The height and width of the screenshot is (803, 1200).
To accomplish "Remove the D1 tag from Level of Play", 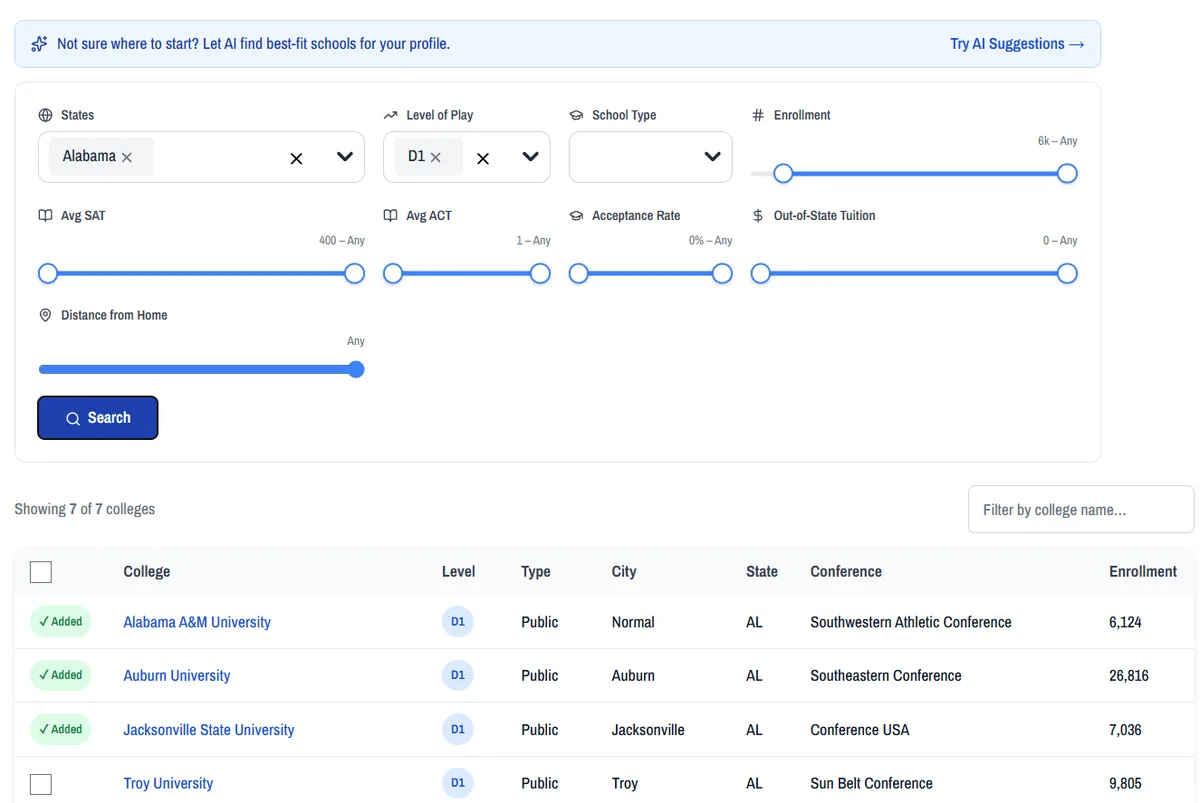I will click(x=435, y=157).
